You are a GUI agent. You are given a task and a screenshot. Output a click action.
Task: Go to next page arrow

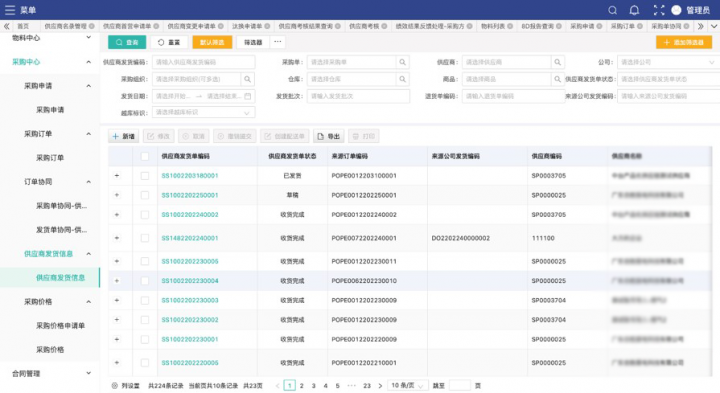[x=380, y=386]
